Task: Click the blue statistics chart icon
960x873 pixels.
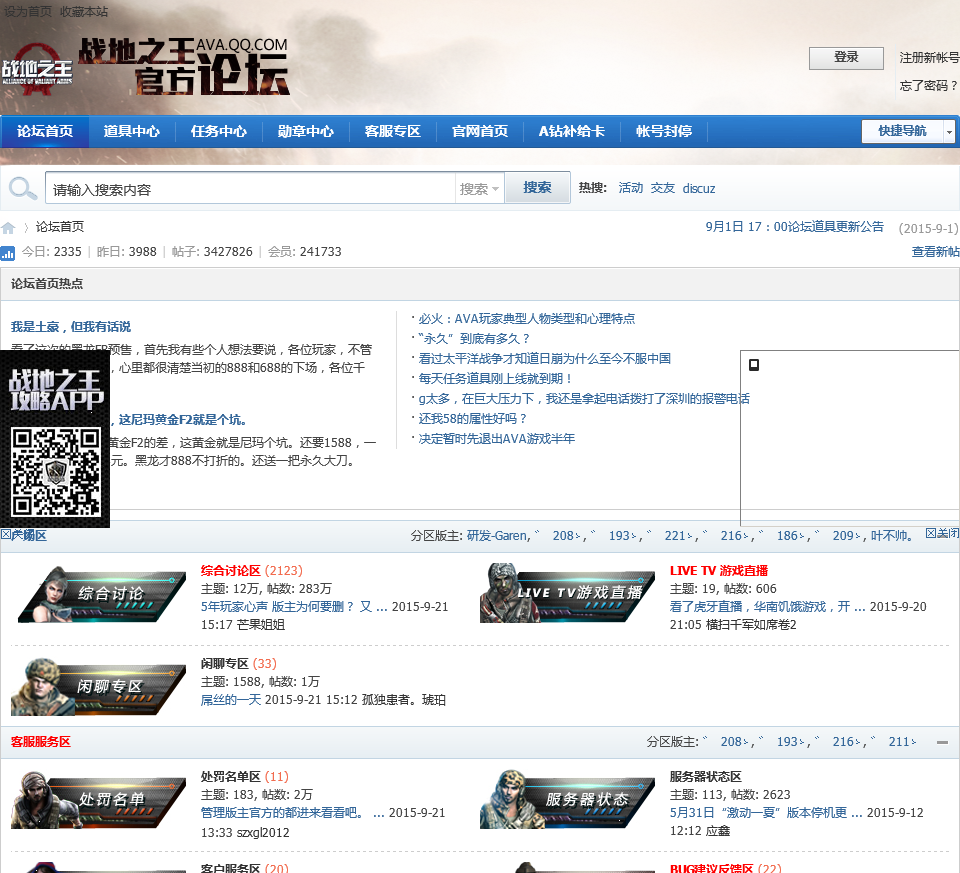Action: click(7, 252)
